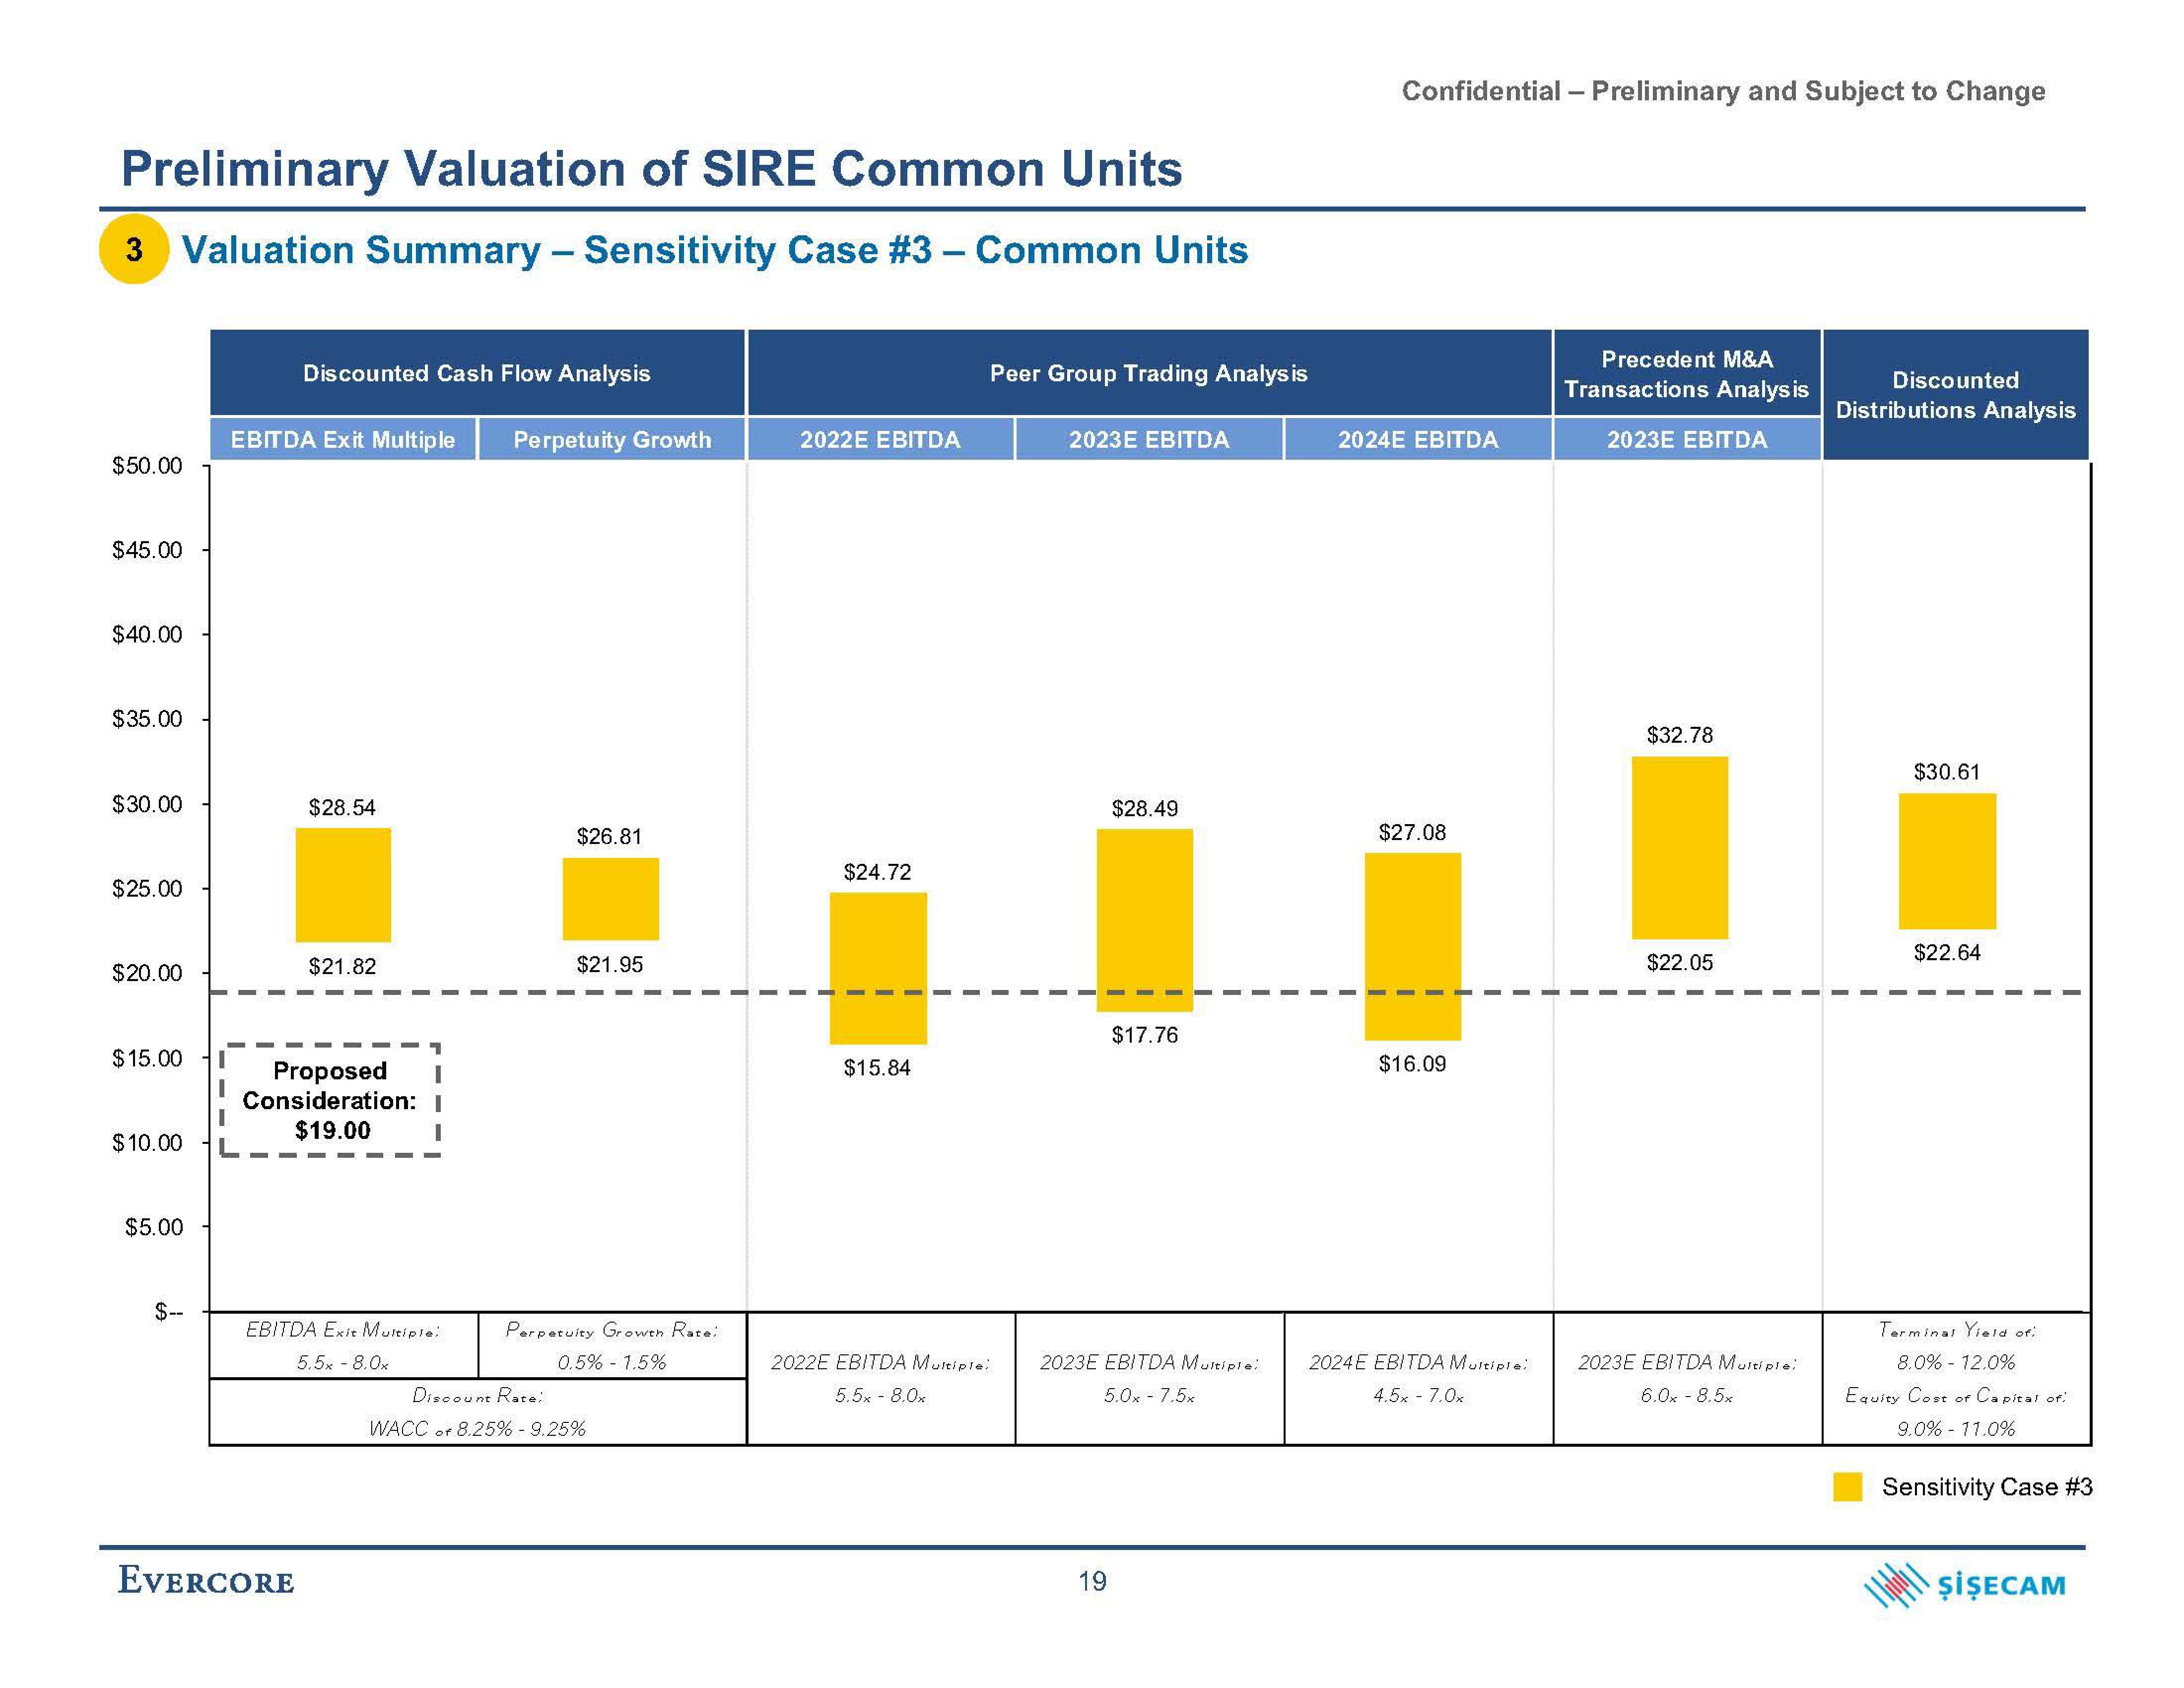Click the $35.00 axis label
The image size is (2184, 1688).
(x=148, y=719)
